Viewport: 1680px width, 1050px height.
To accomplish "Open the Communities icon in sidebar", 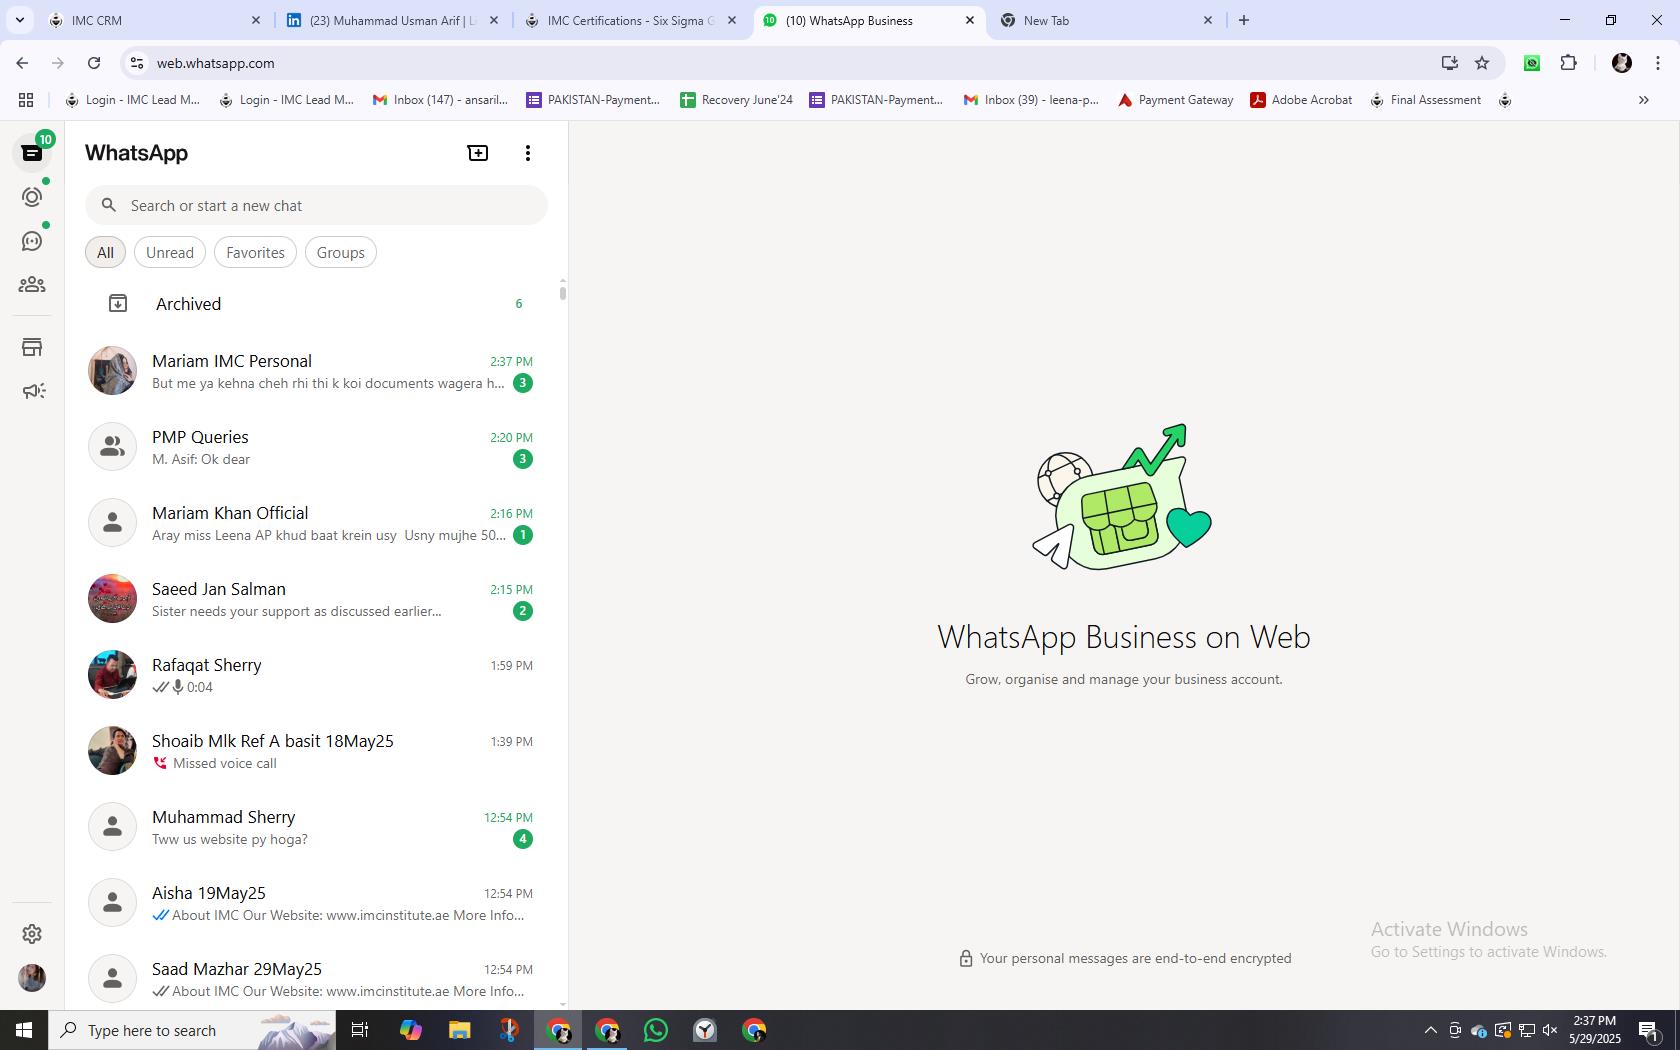I will pos(32,285).
